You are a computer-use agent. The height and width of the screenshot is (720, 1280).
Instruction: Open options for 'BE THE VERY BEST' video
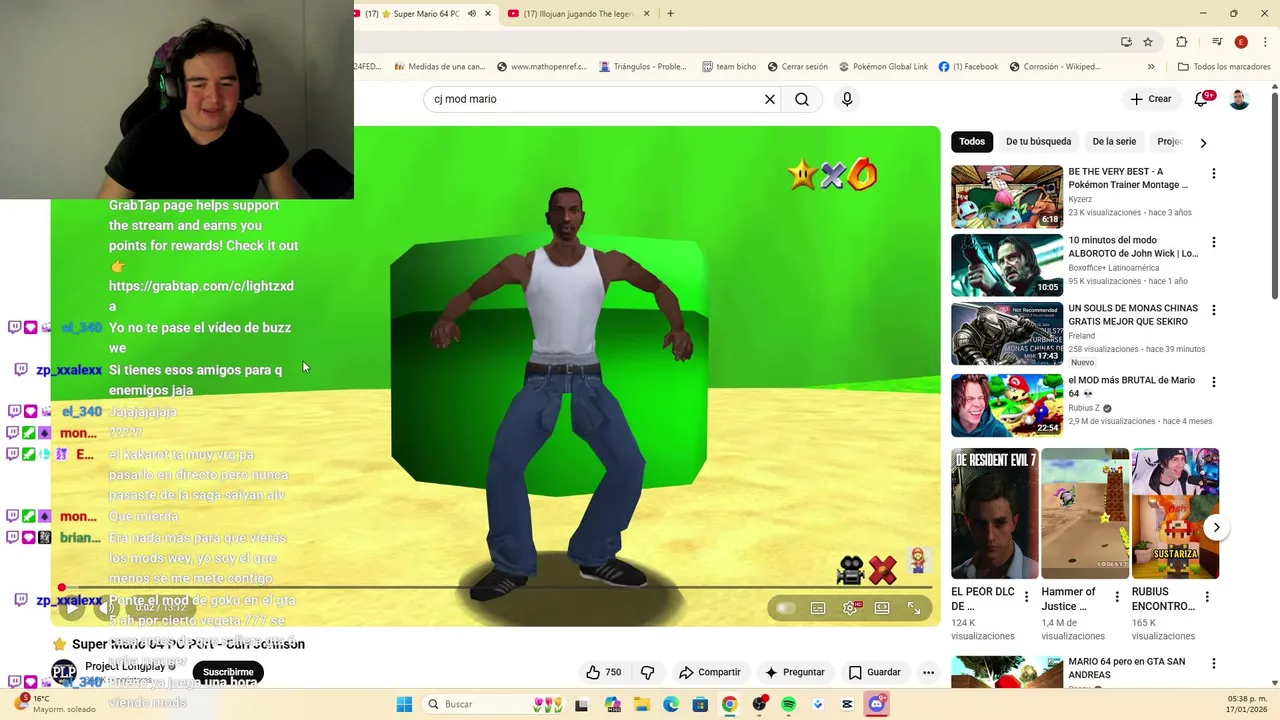pyautogui.click(x=1214, y=174)
